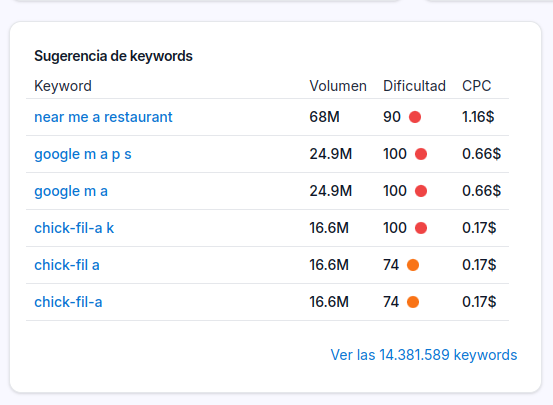Click the red difficulty dot in 'chick-fil-a k' row
Viewport: 553px width, 405px height.
click(x=421, y=228)
